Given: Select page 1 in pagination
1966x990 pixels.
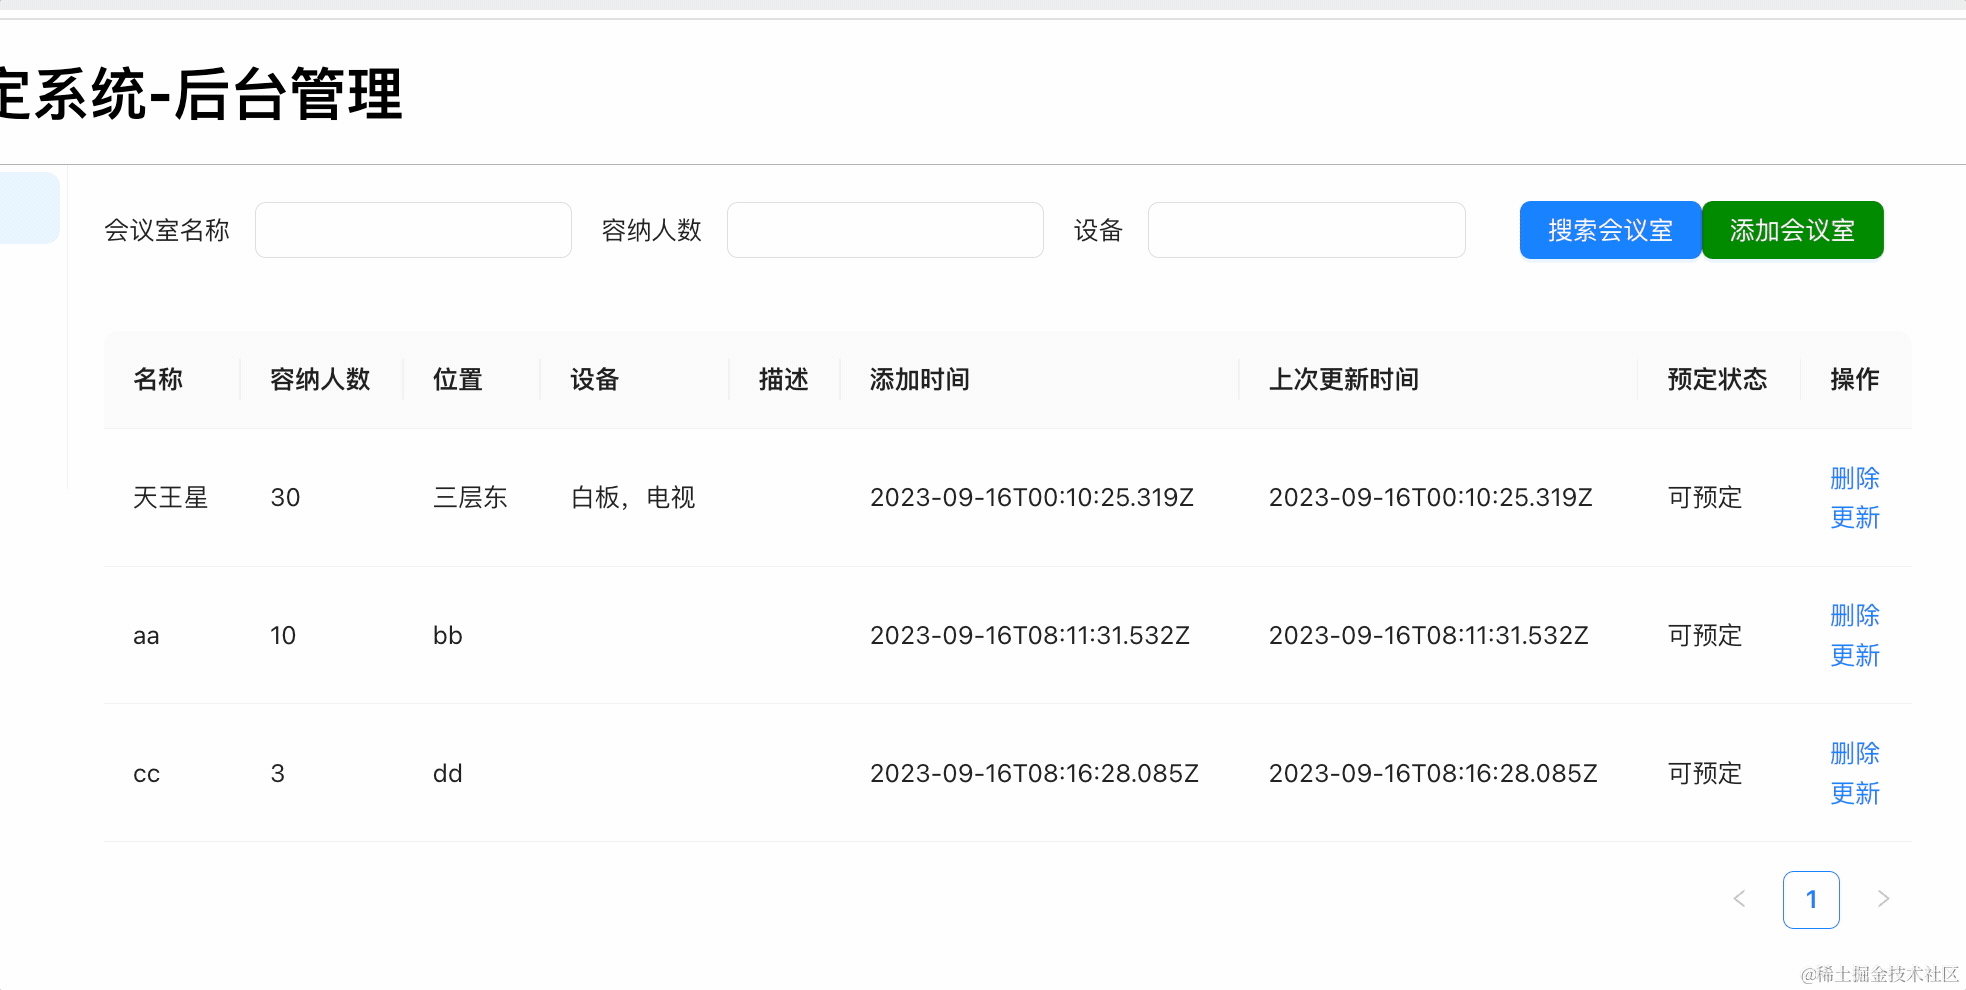Looking at the screenshot, I should [x=1811, y=900].
